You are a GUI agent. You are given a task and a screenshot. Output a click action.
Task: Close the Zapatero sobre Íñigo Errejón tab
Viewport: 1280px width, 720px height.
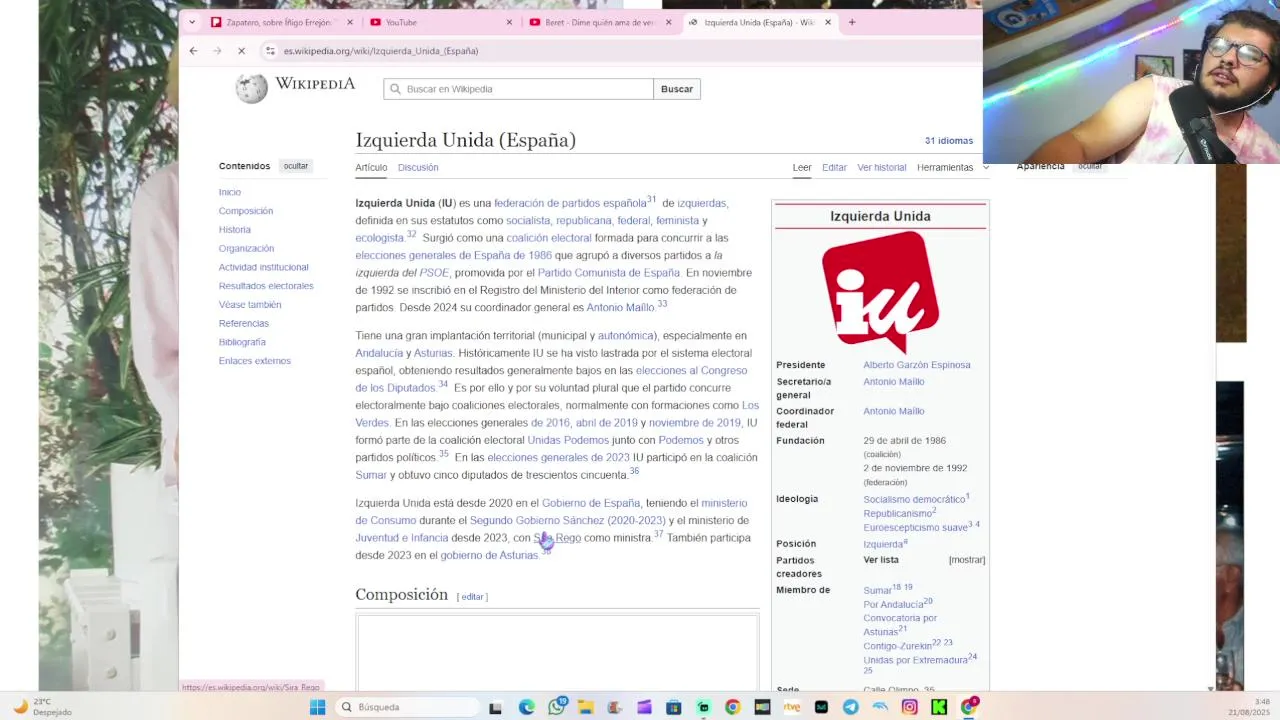[350, 22]
